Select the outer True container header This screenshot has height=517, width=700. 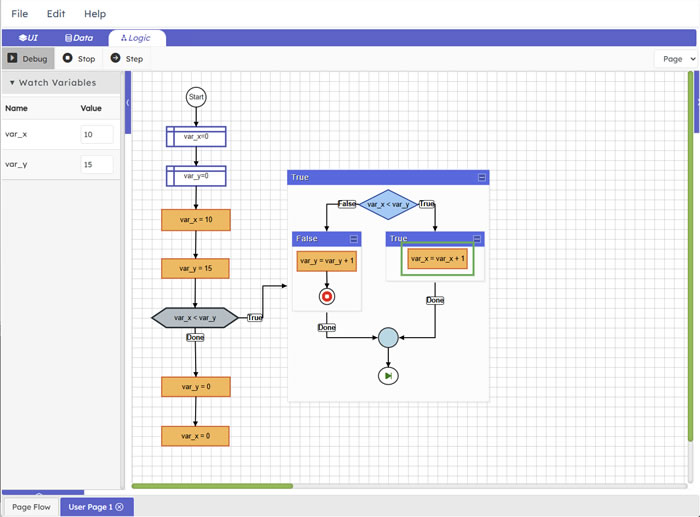tap(388, 177)
